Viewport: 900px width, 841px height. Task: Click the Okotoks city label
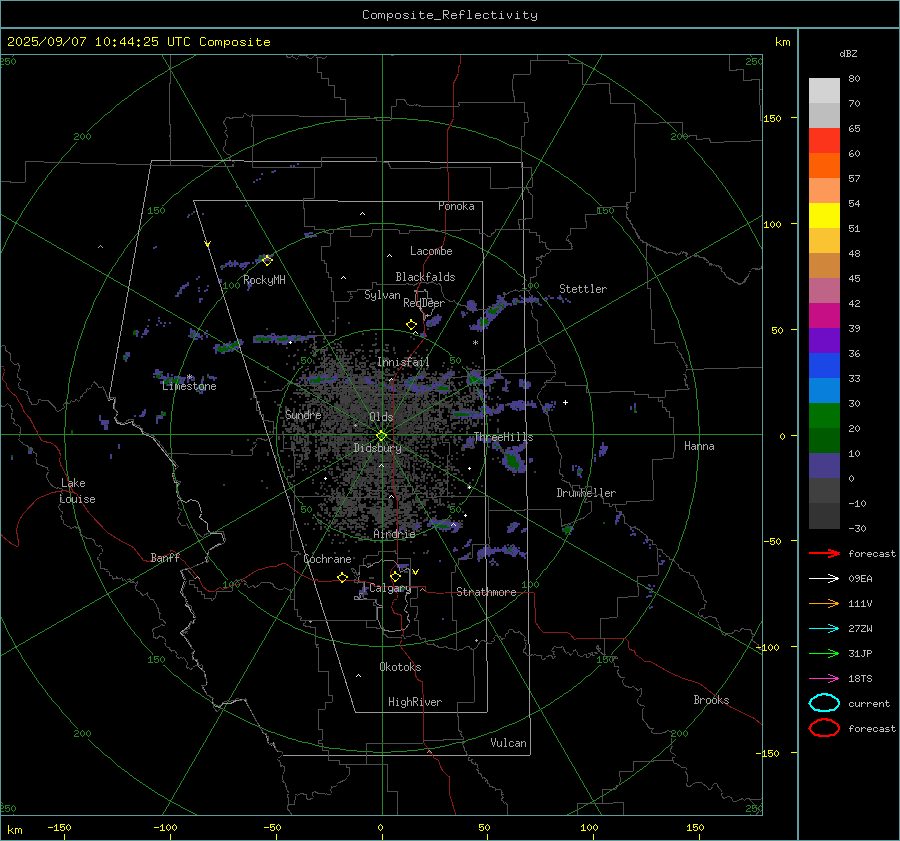[400, 667]
